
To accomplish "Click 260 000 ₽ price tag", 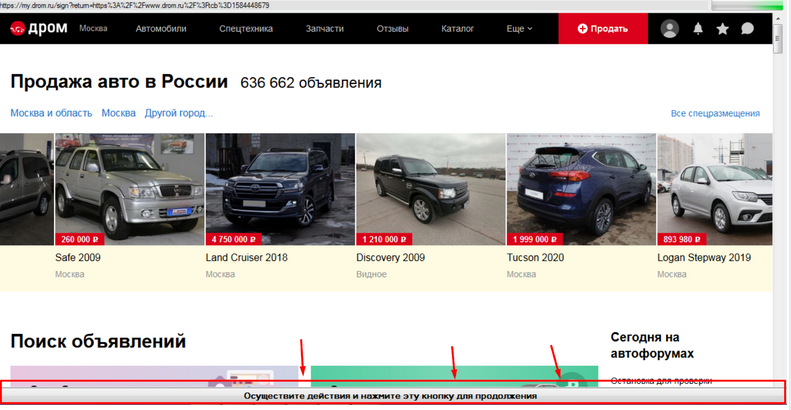I will [x=79, y=239].
